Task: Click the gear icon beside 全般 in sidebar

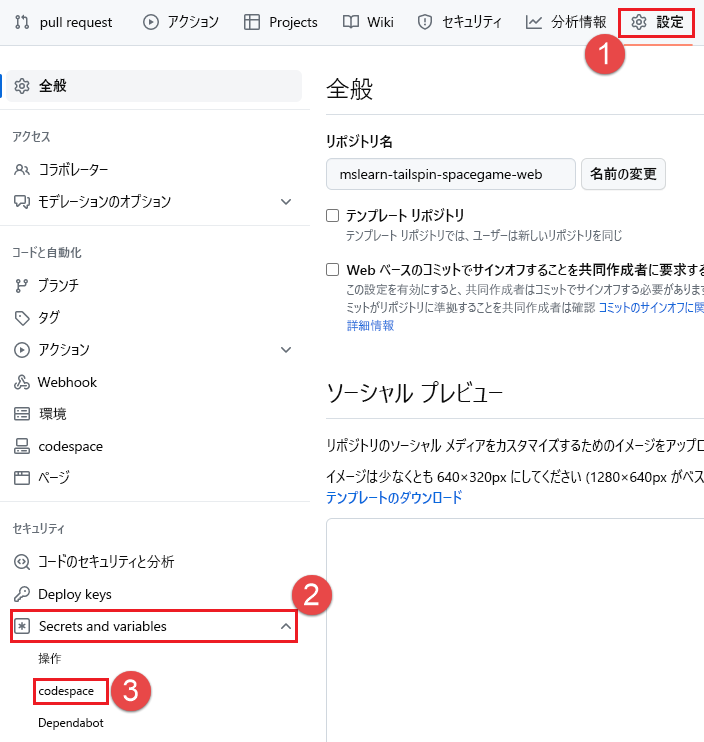Action: click(x=22, y=86)
